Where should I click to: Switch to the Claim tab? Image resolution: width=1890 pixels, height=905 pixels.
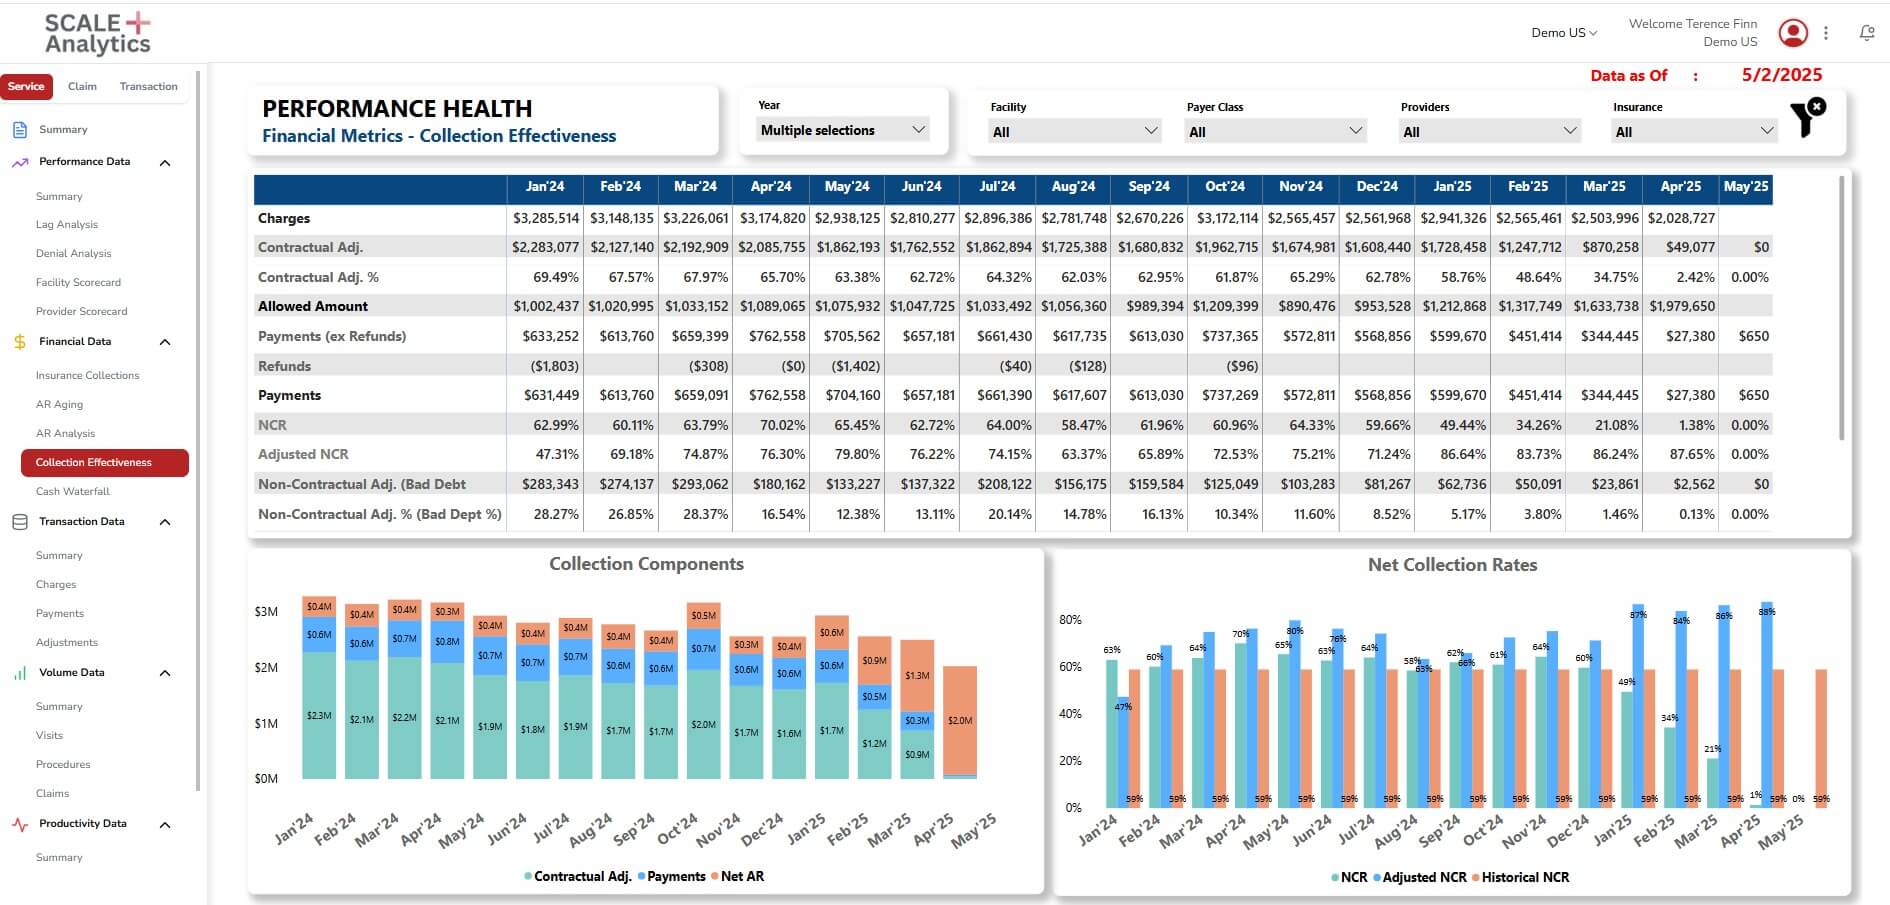pos(82,87)
